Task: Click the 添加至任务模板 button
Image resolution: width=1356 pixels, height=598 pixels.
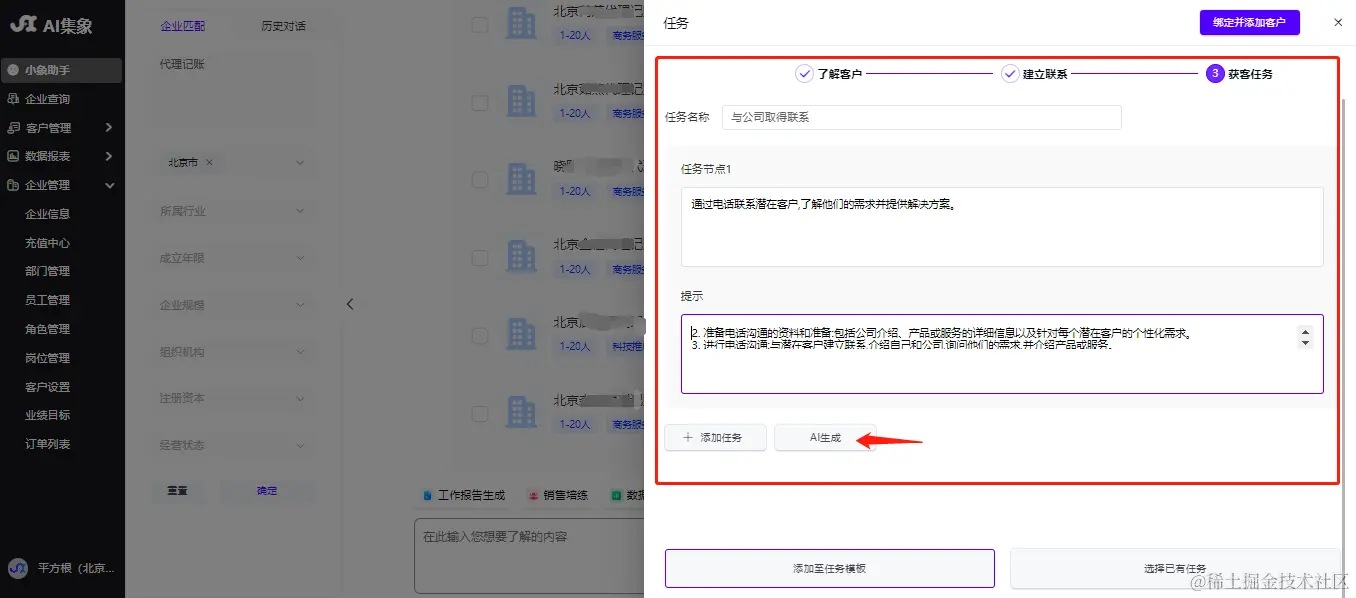Action: (x=829, y=568)
